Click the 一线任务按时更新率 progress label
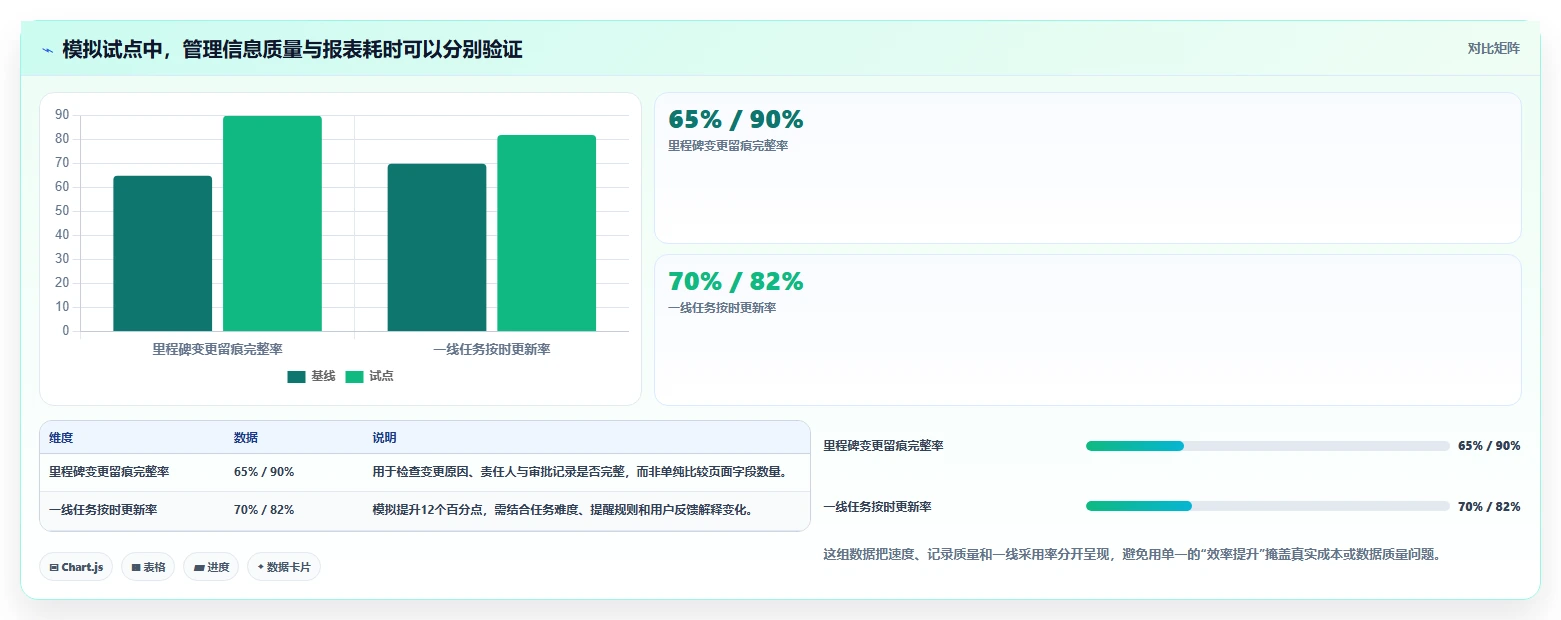The height and width of the screenshot is (620, 1561). point(877,507)
